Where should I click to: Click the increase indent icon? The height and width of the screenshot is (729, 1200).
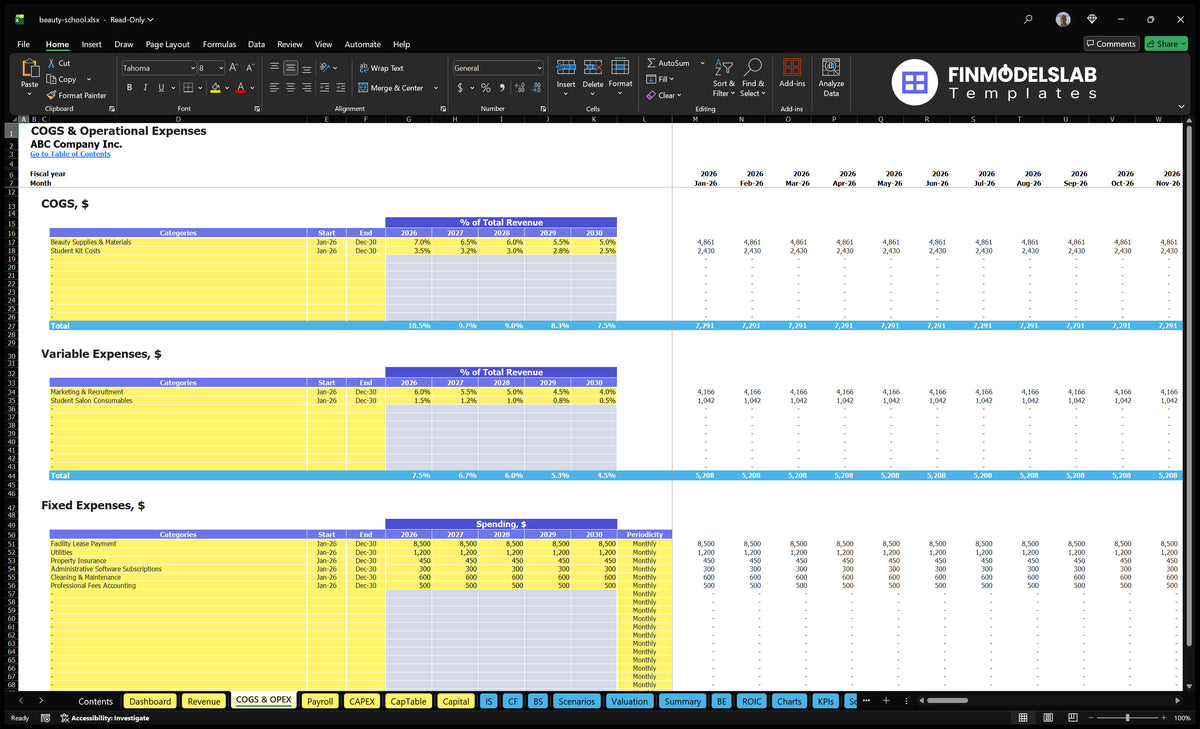[341, 88]
